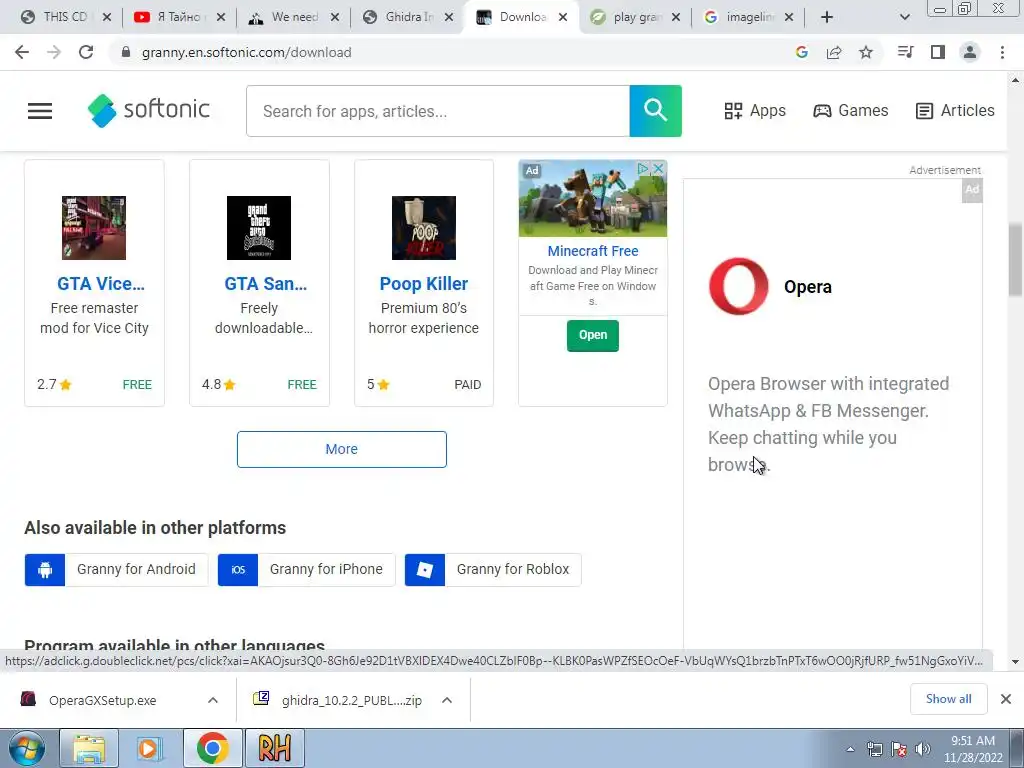This screenshot has width=1024, height=768.
Task: Open the Chrome profile avatar
Action: coord(970,52)
